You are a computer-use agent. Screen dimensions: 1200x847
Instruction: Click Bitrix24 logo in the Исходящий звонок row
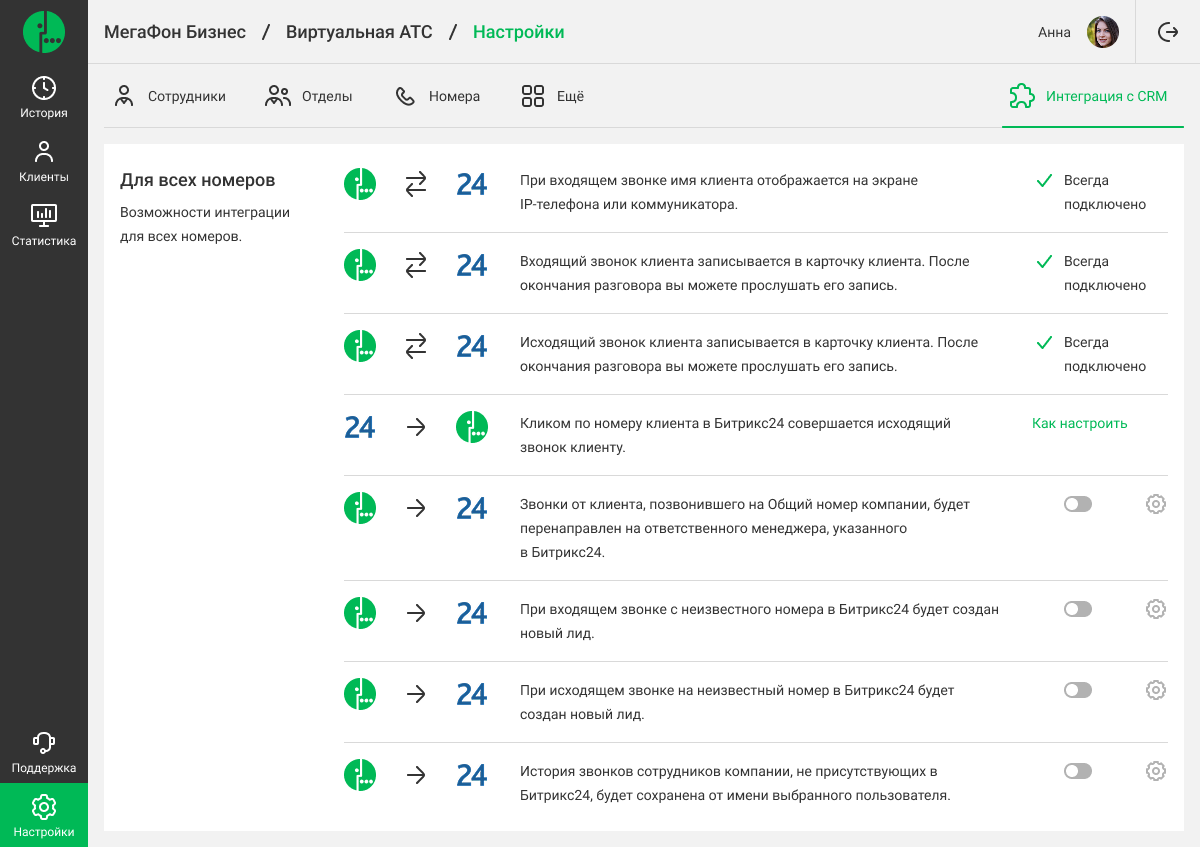[x=472, y=346]
